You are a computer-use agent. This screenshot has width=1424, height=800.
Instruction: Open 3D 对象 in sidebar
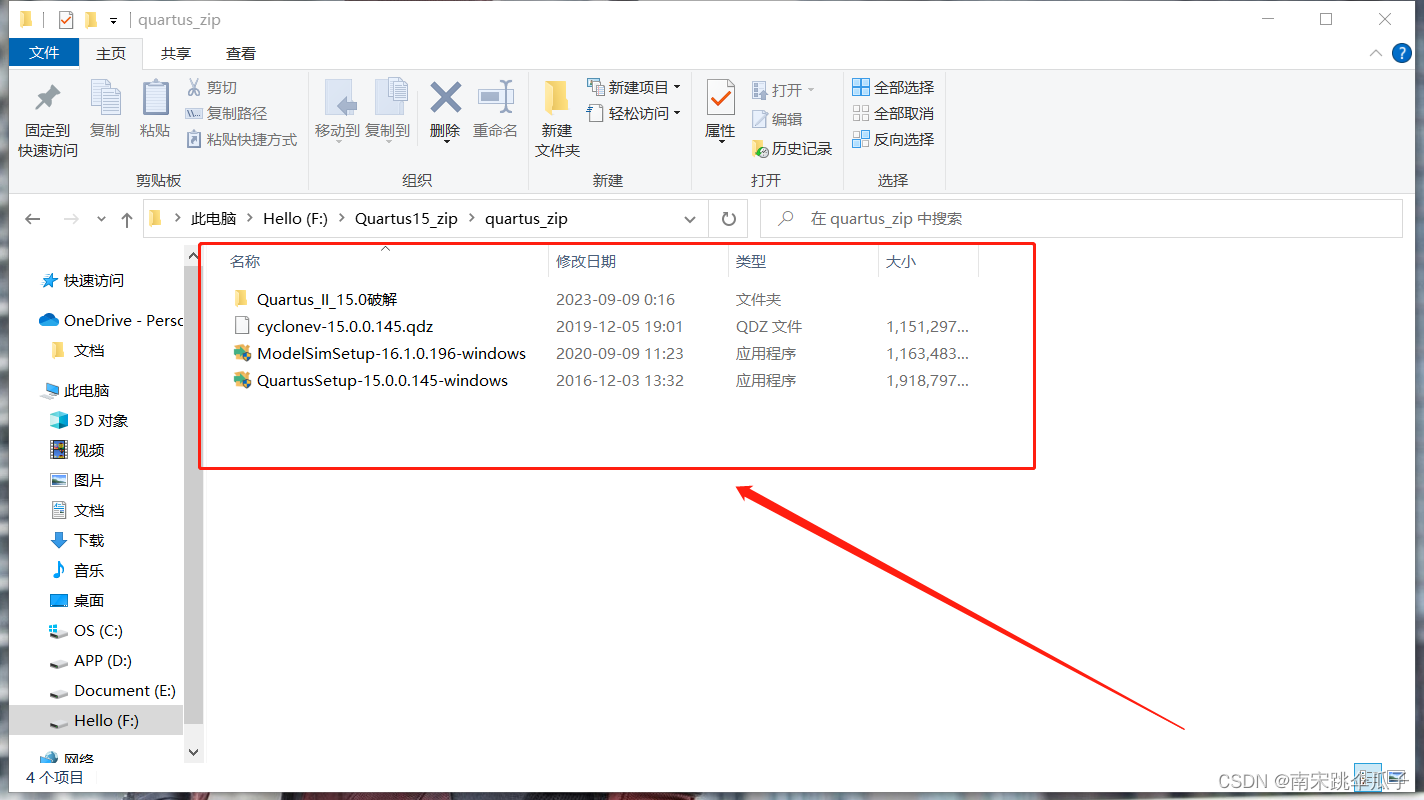click(x=89, y=420)
